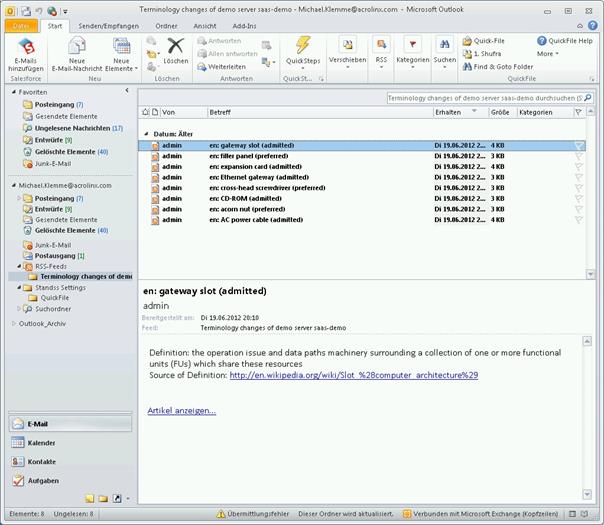This screenshot has width=604, height=525.
Task: Click the search magnifier icon
Action: pyautogui.click(x=588, y=98)
